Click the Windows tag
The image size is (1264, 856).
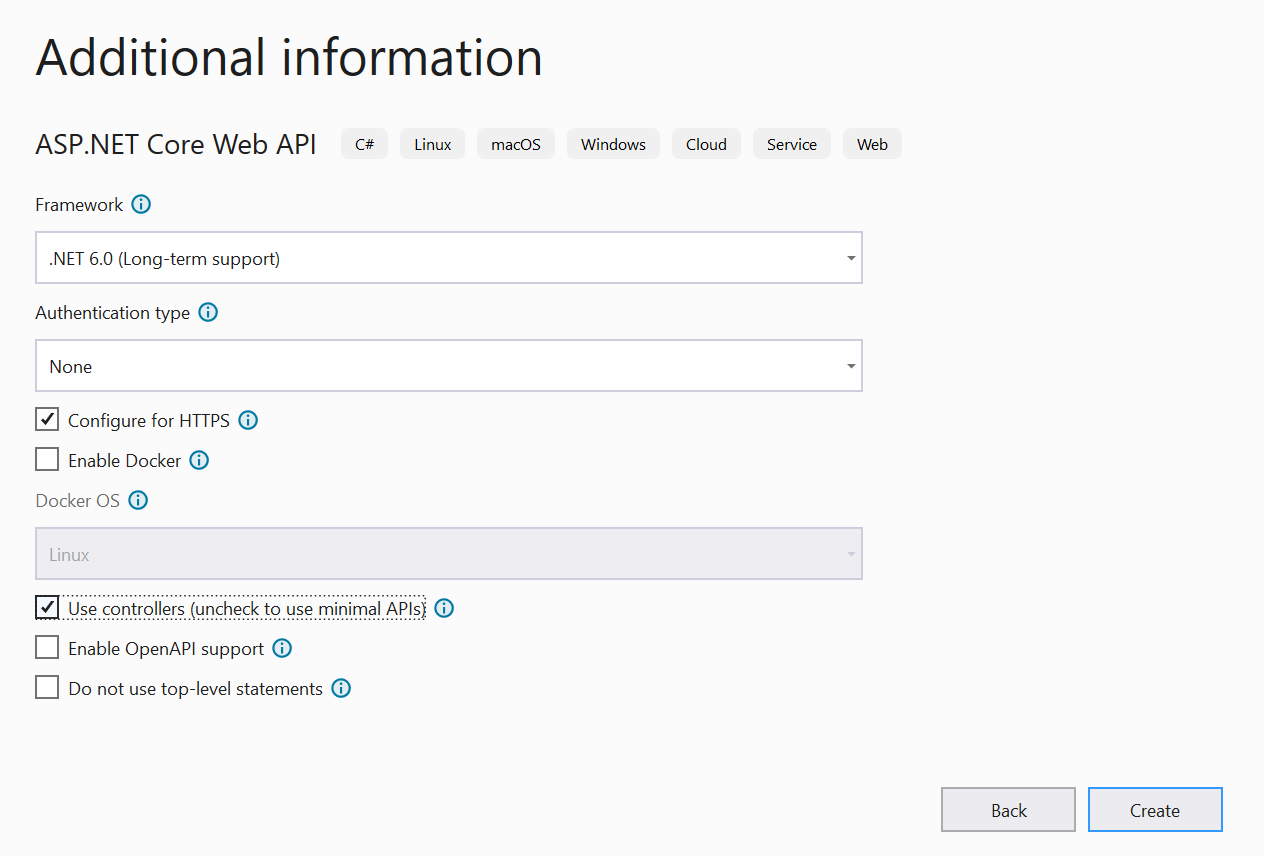coord(613,144)
